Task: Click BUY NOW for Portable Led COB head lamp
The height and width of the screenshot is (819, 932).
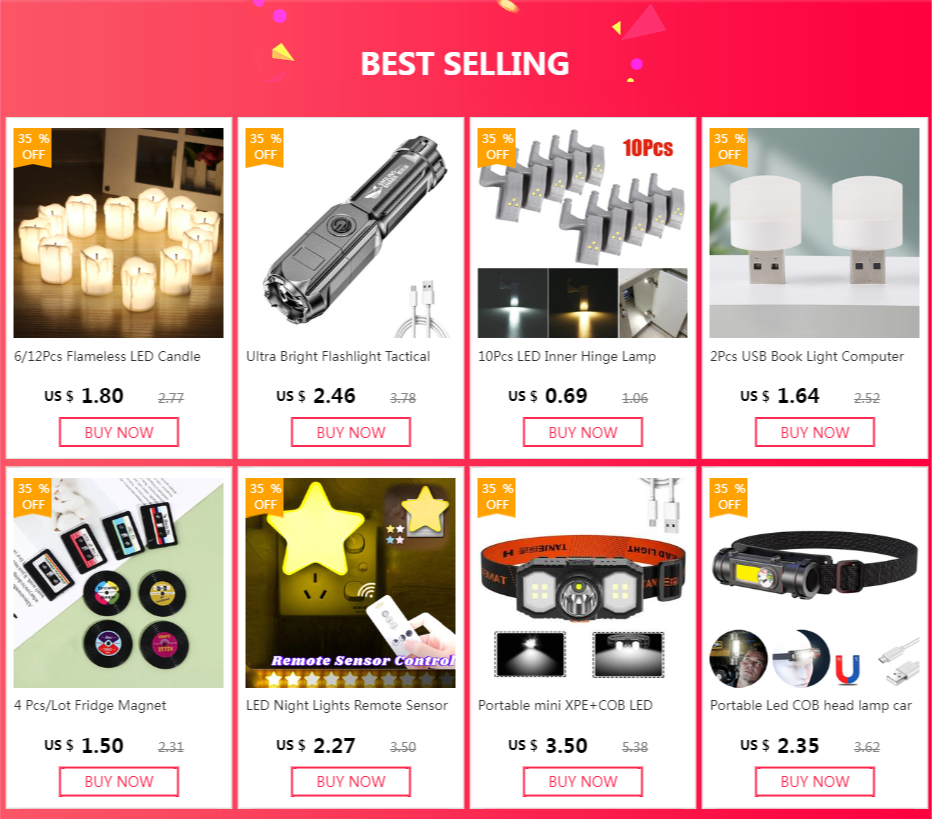Action: 815,782
